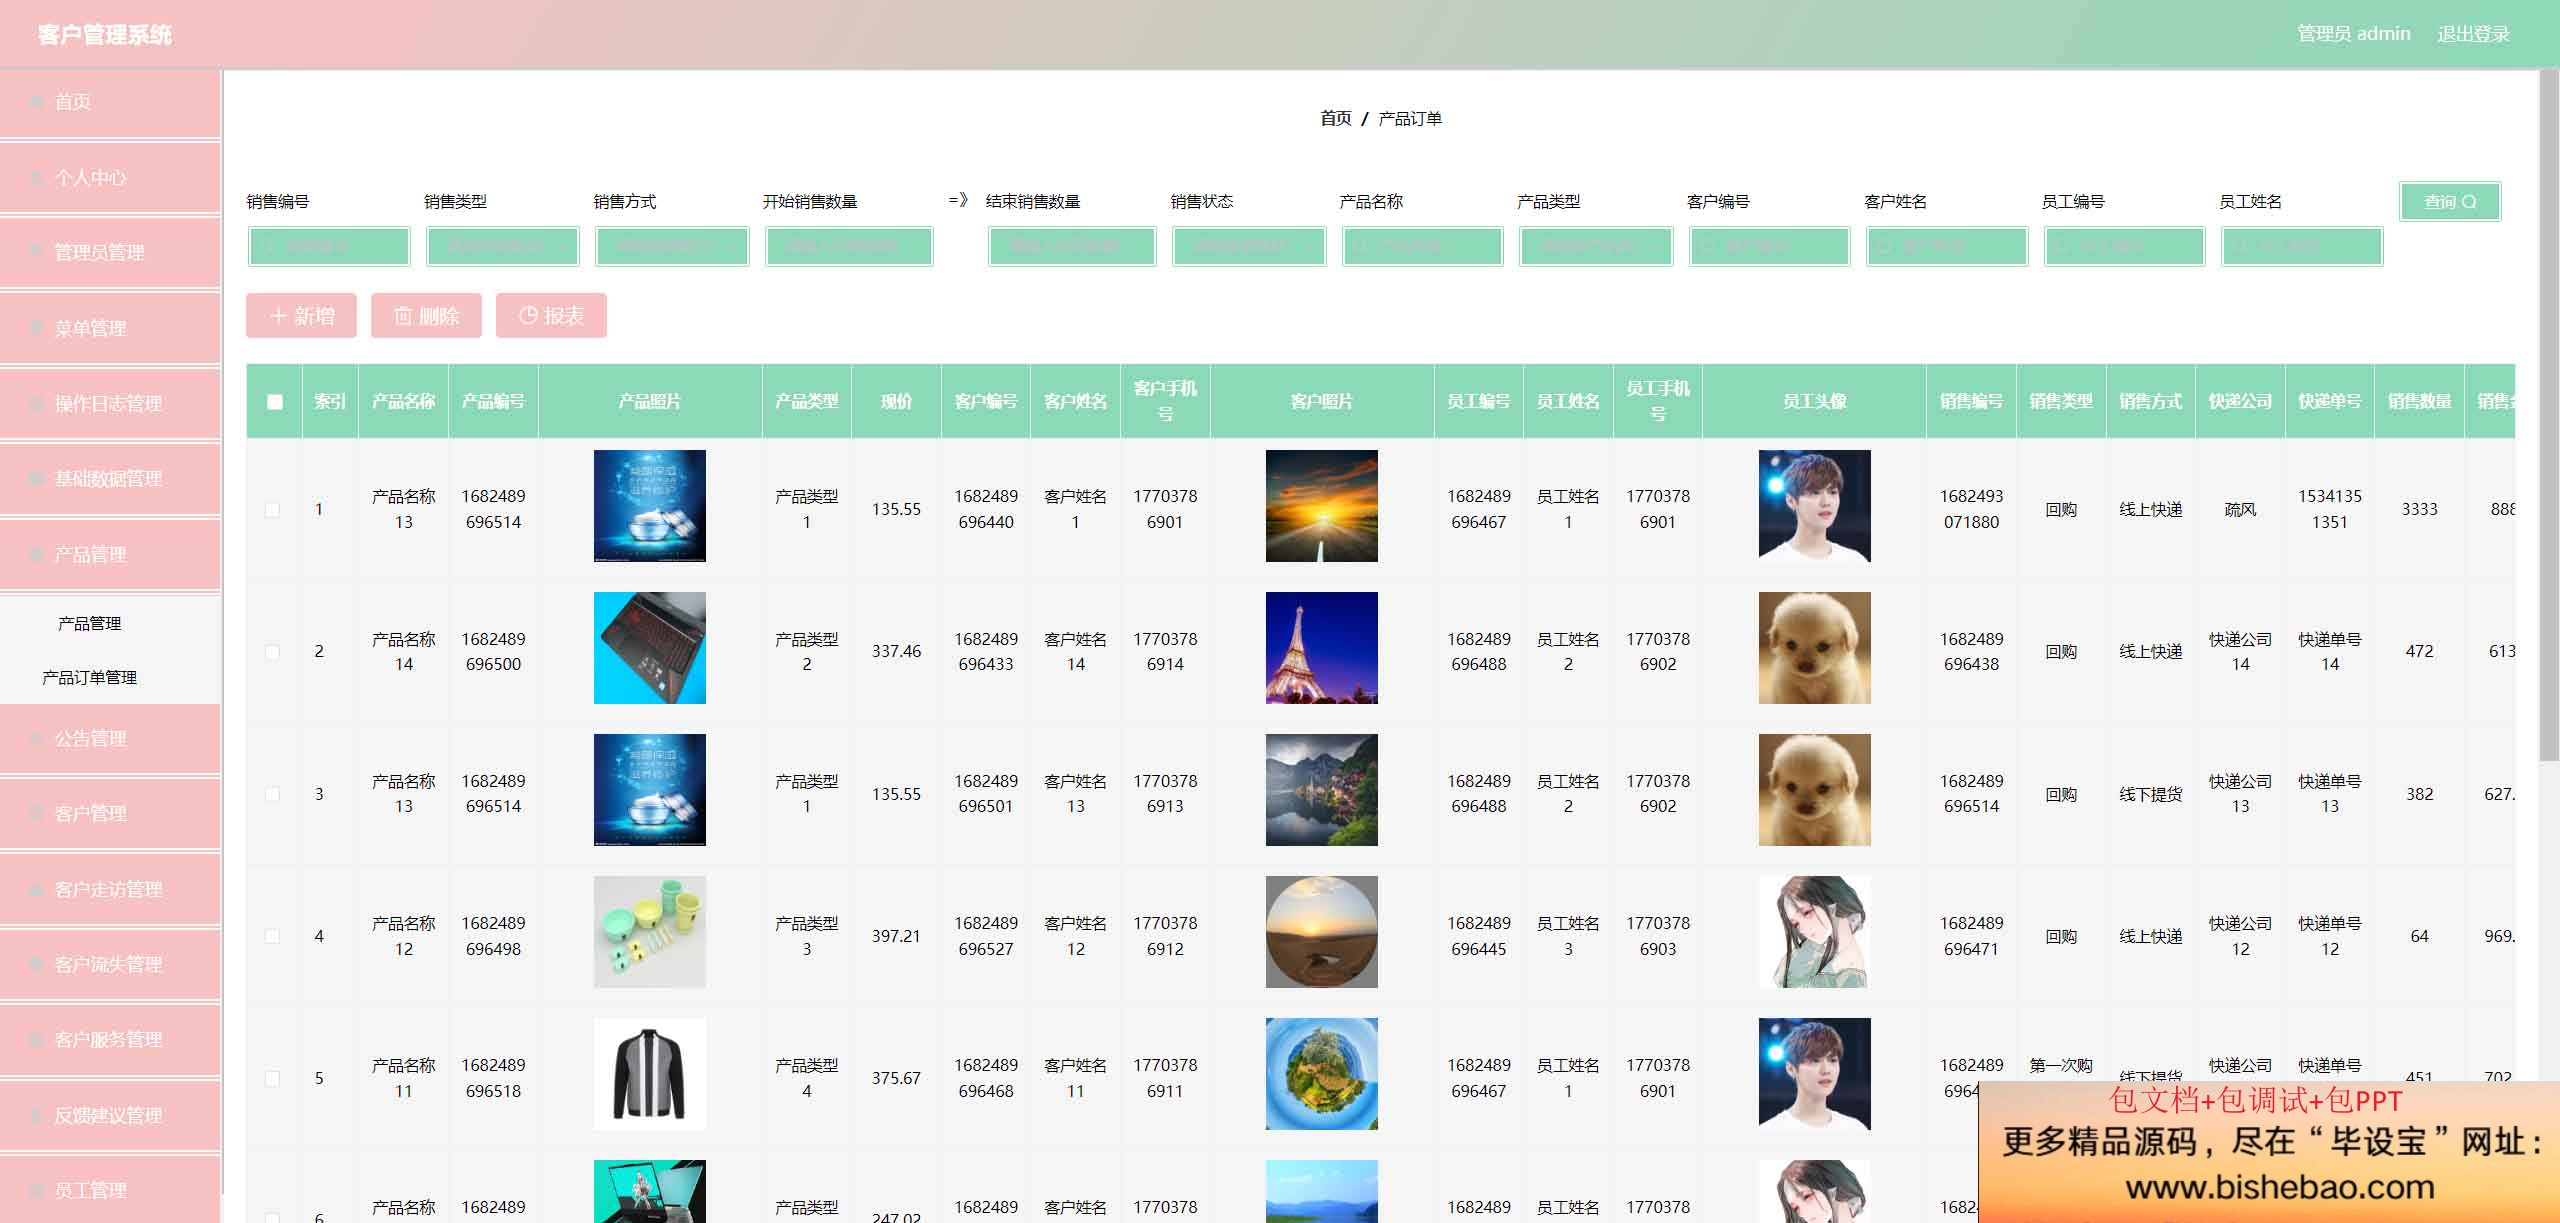Check the checkbox for row 1
2560x1223 pixels.
coord(272,510)
